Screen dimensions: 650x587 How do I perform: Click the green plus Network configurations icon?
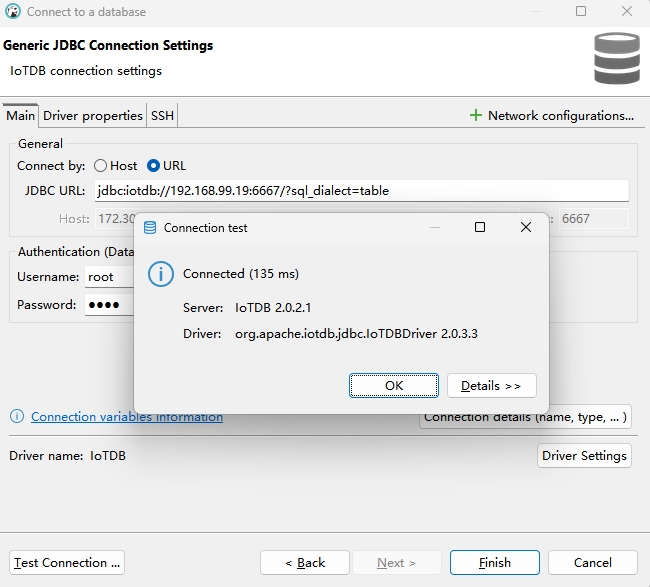476,115
